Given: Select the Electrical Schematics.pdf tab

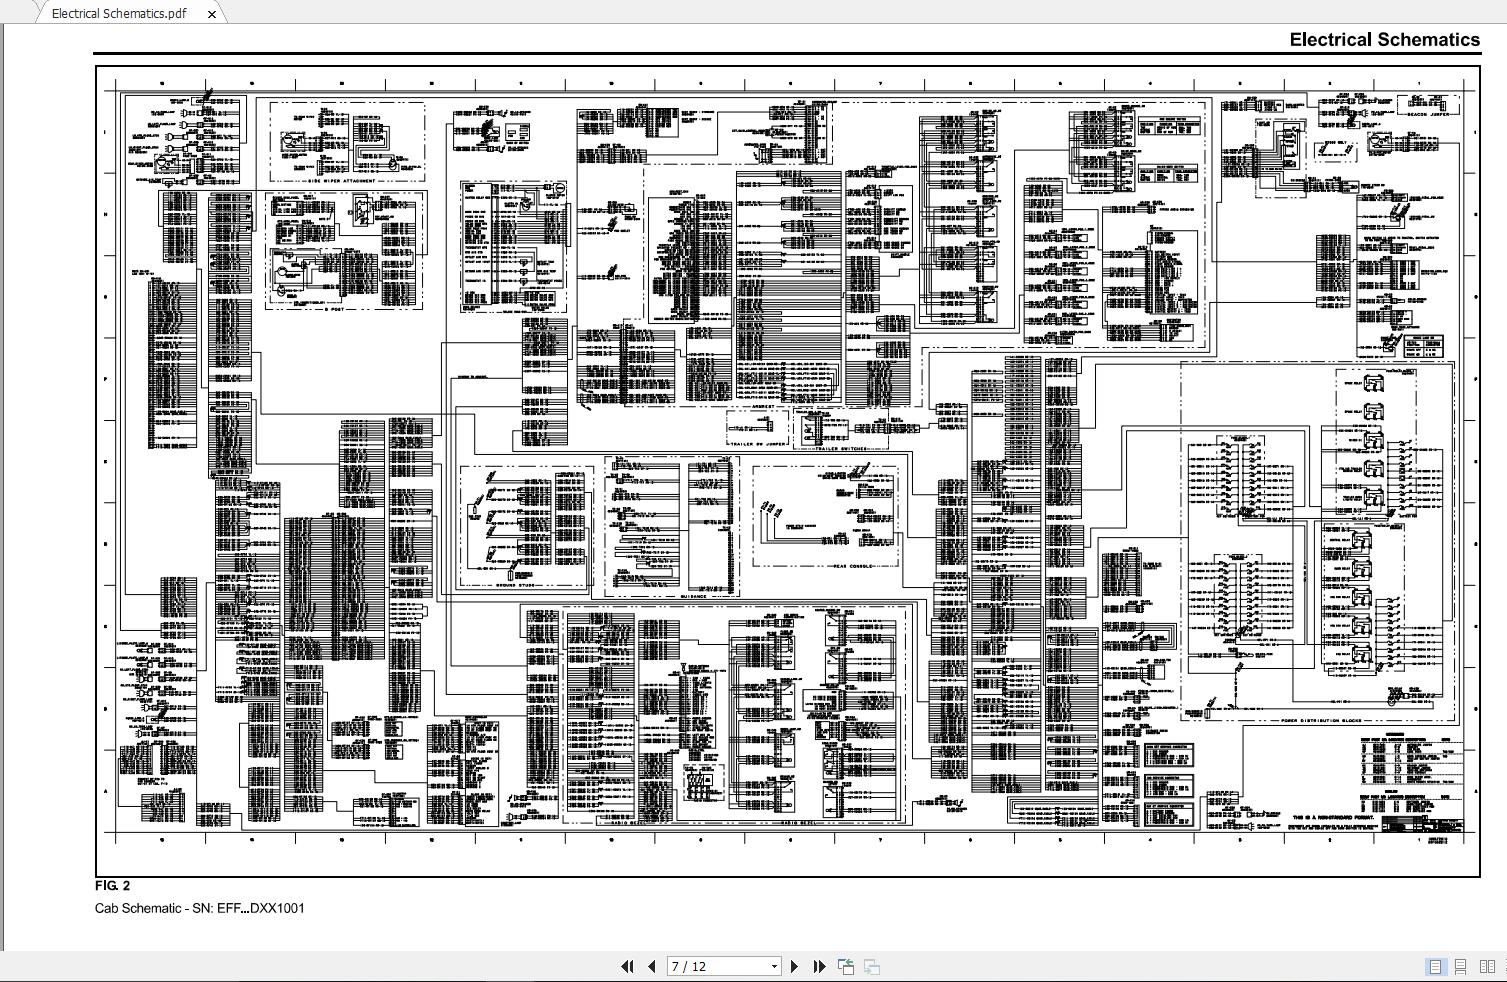Looking at the screenshot, I should click(118, 14).
